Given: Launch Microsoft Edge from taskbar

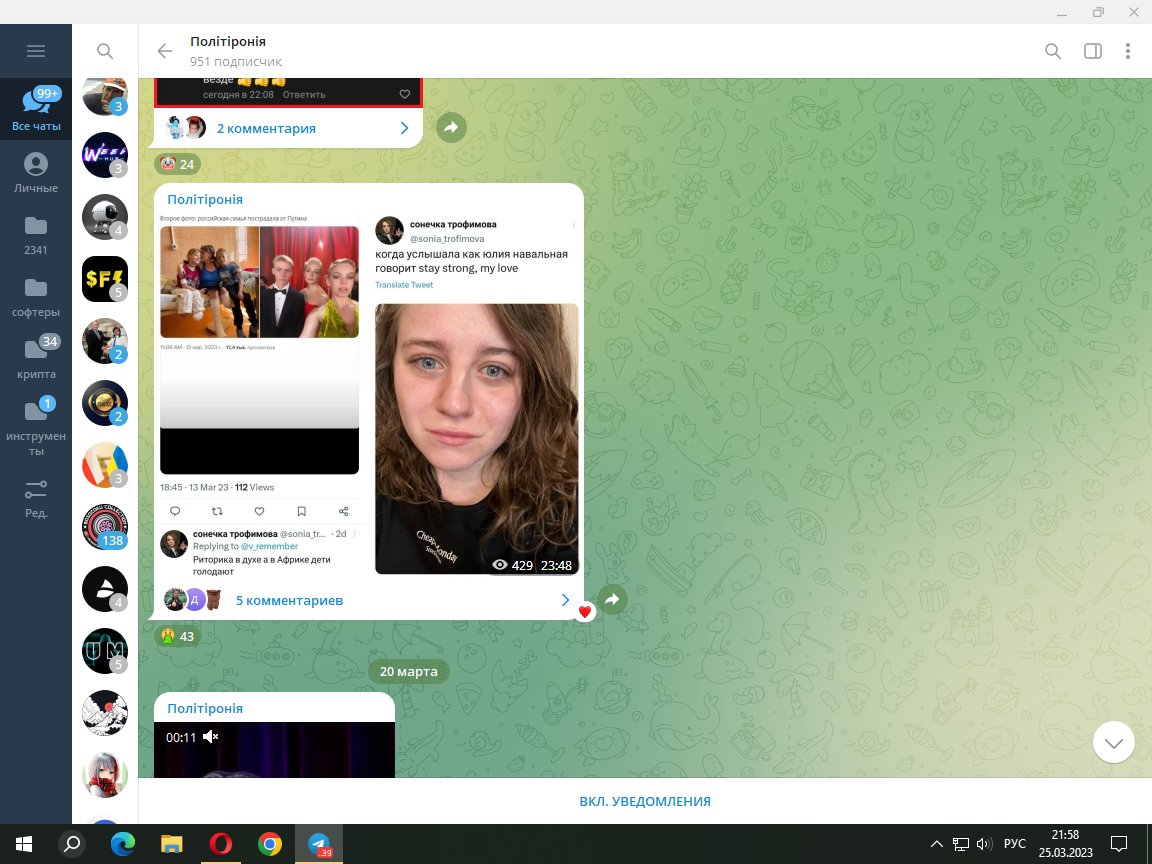Looking at the screenshot, I should point(123,844).
